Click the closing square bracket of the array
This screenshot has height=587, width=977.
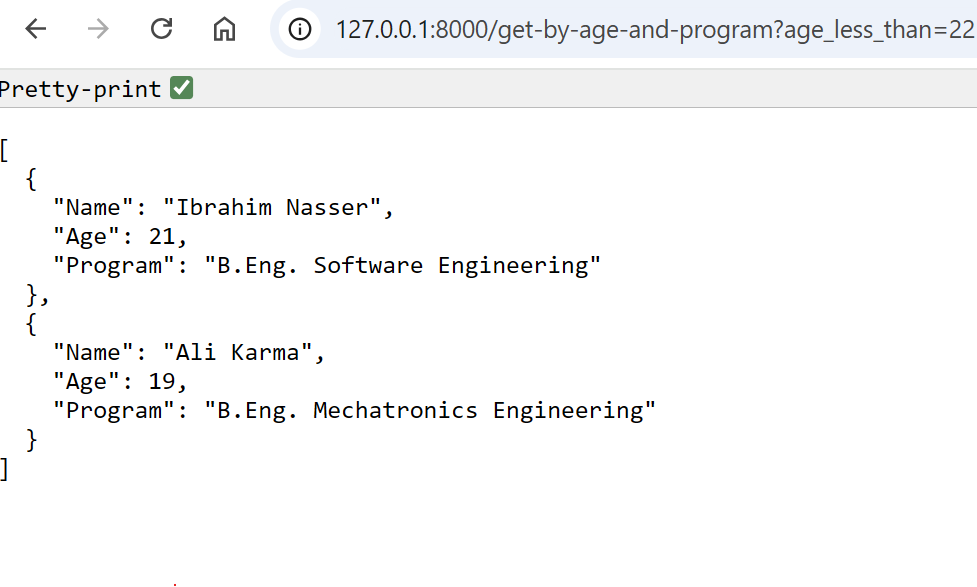[x=4, y=469]
